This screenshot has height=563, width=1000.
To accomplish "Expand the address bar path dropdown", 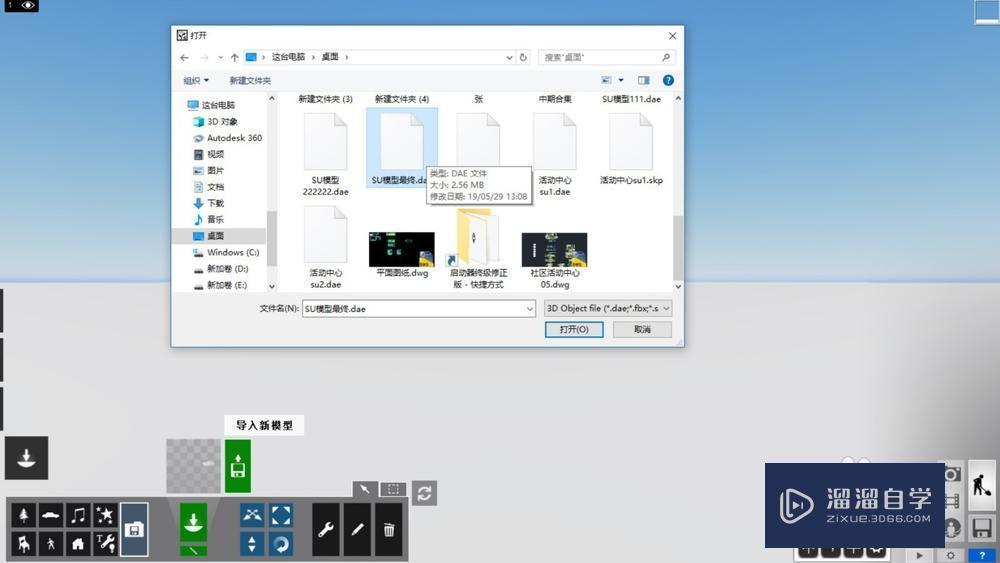I will (509, 57).
